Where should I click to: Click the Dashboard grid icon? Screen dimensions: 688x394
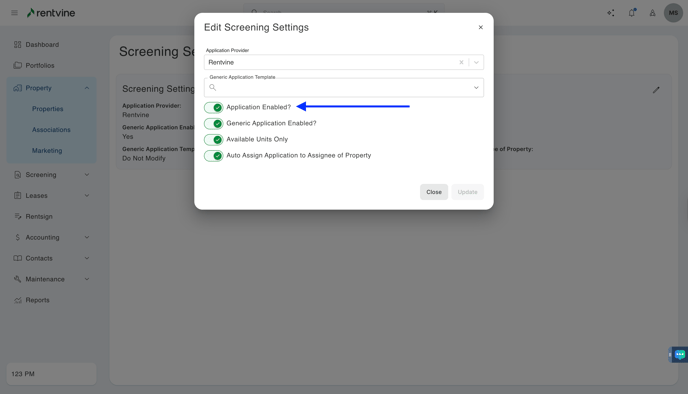tap(18, 44)
